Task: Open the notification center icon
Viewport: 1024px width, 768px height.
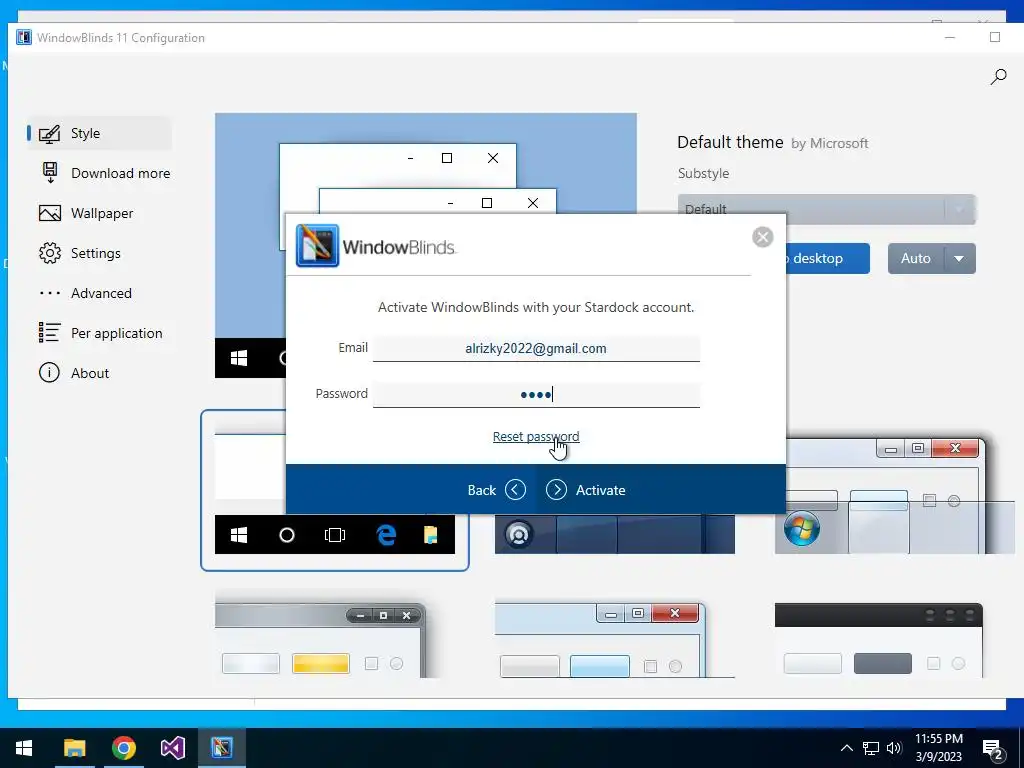Action: (x=993, y=749)
